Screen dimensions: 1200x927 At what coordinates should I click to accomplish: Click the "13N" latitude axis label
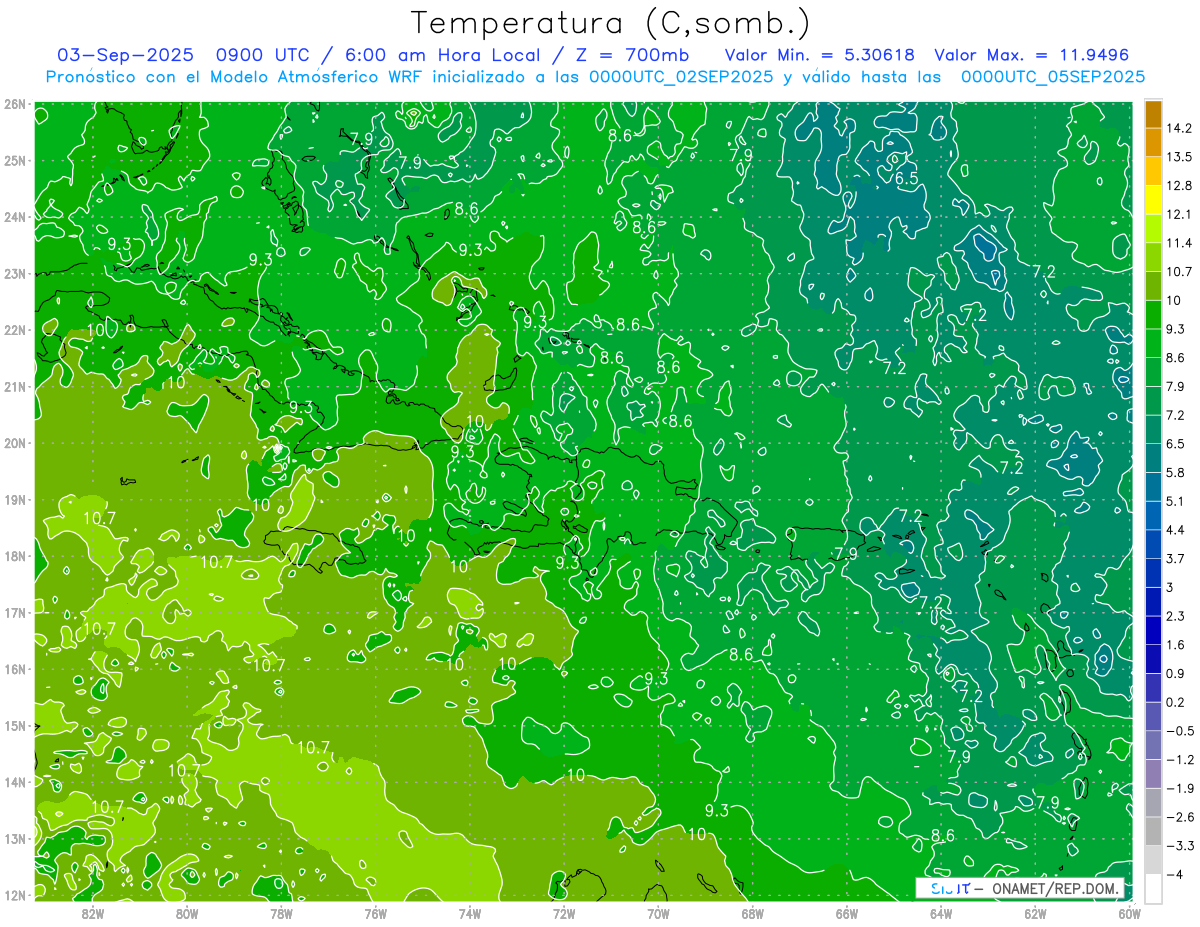tap(14, 838)
